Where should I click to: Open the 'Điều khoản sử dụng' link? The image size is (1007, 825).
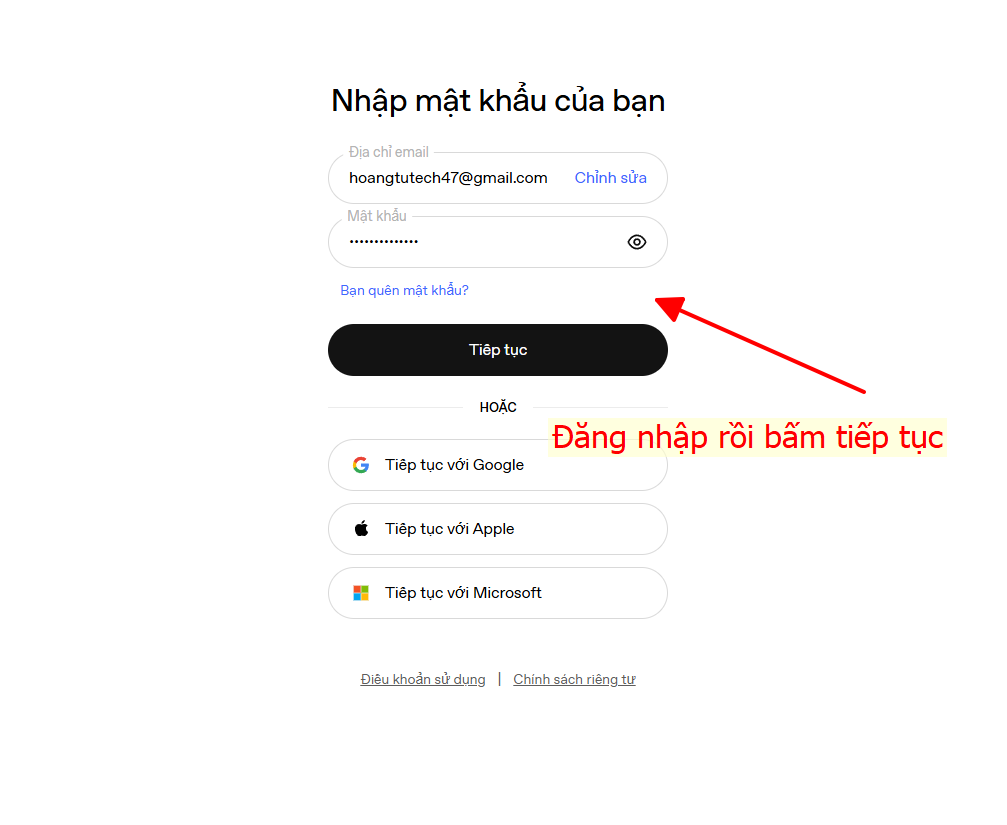pyautogui.click(x=423, y=680)
